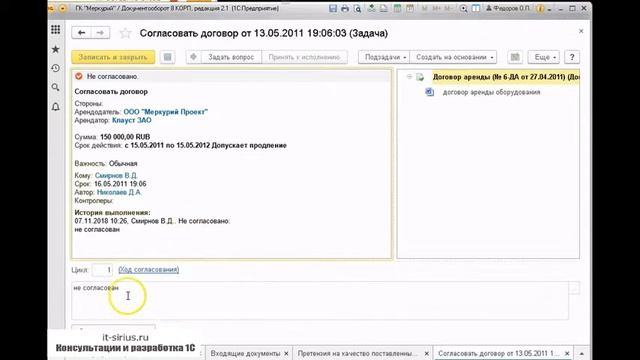
Task: Click the button at comment field's right edge
Action: [574, 288]
